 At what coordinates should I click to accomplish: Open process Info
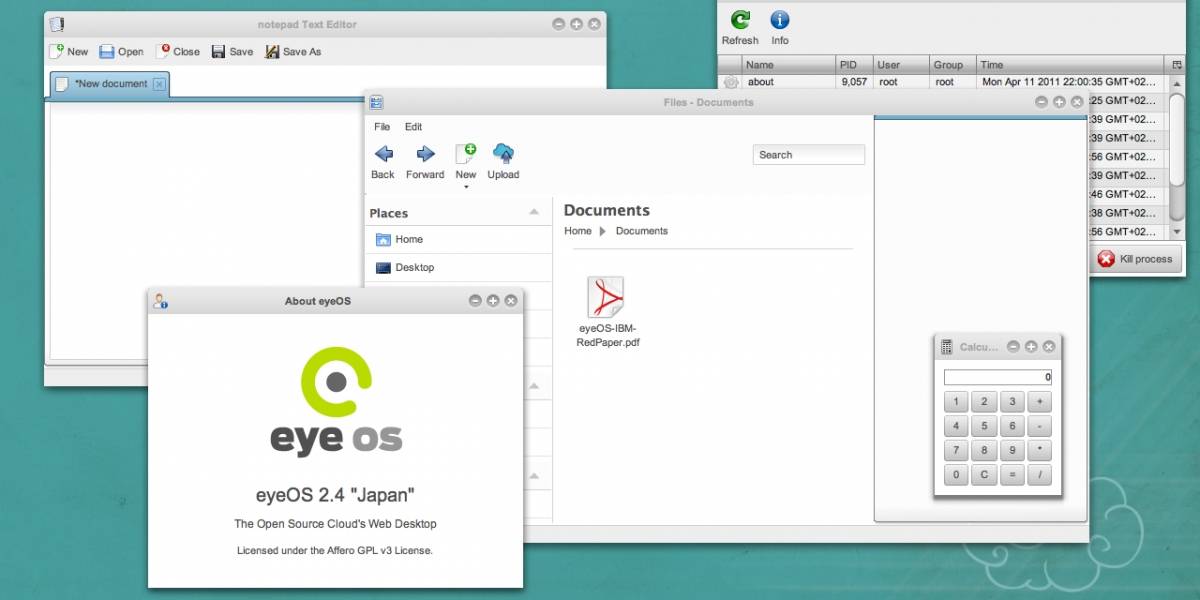780,27
